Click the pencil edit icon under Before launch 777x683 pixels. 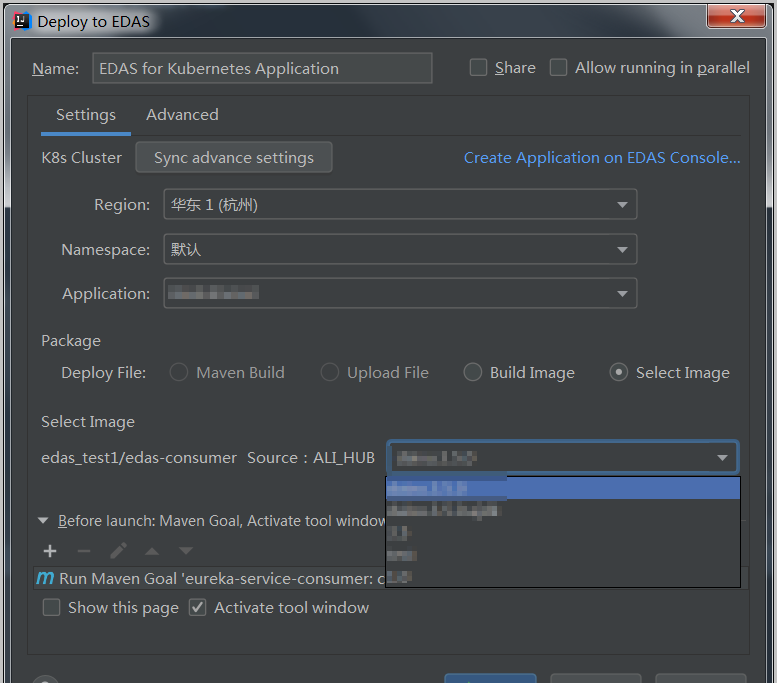coord(118,551)
